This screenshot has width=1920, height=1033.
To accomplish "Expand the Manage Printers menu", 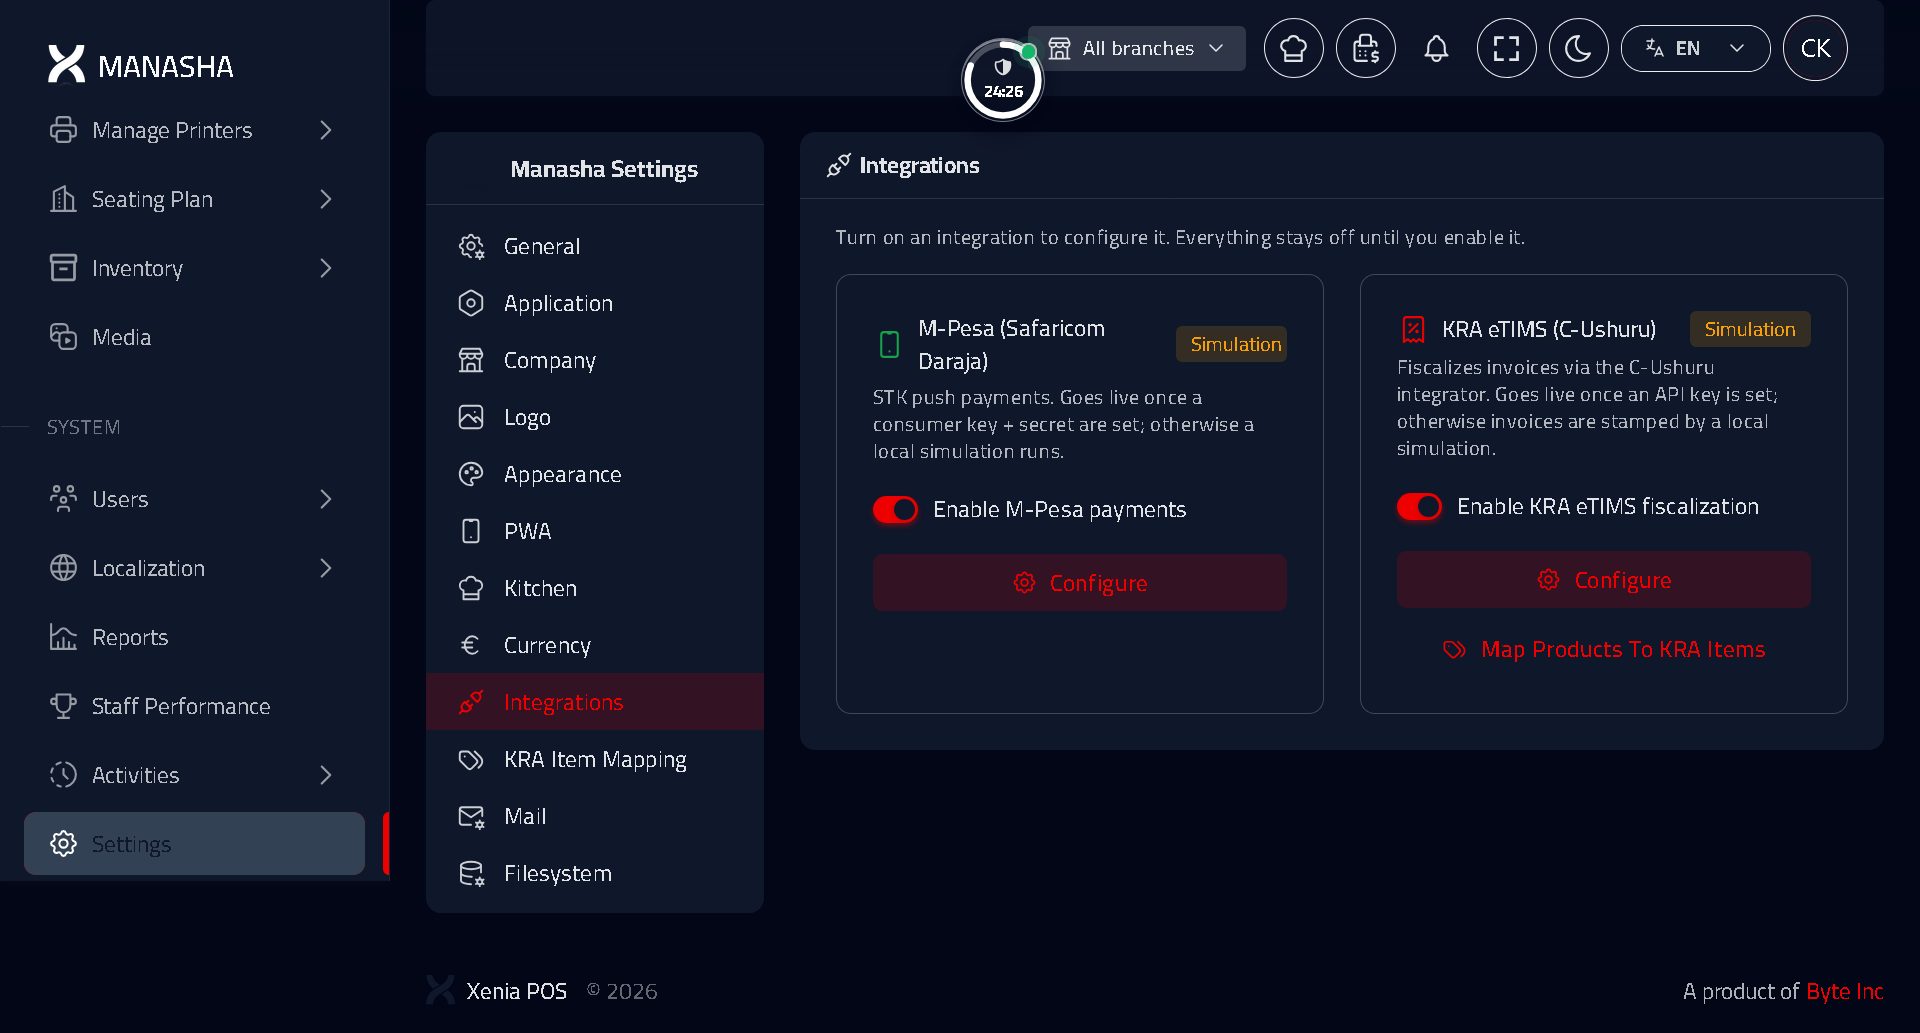I will (x=190, y=130).
